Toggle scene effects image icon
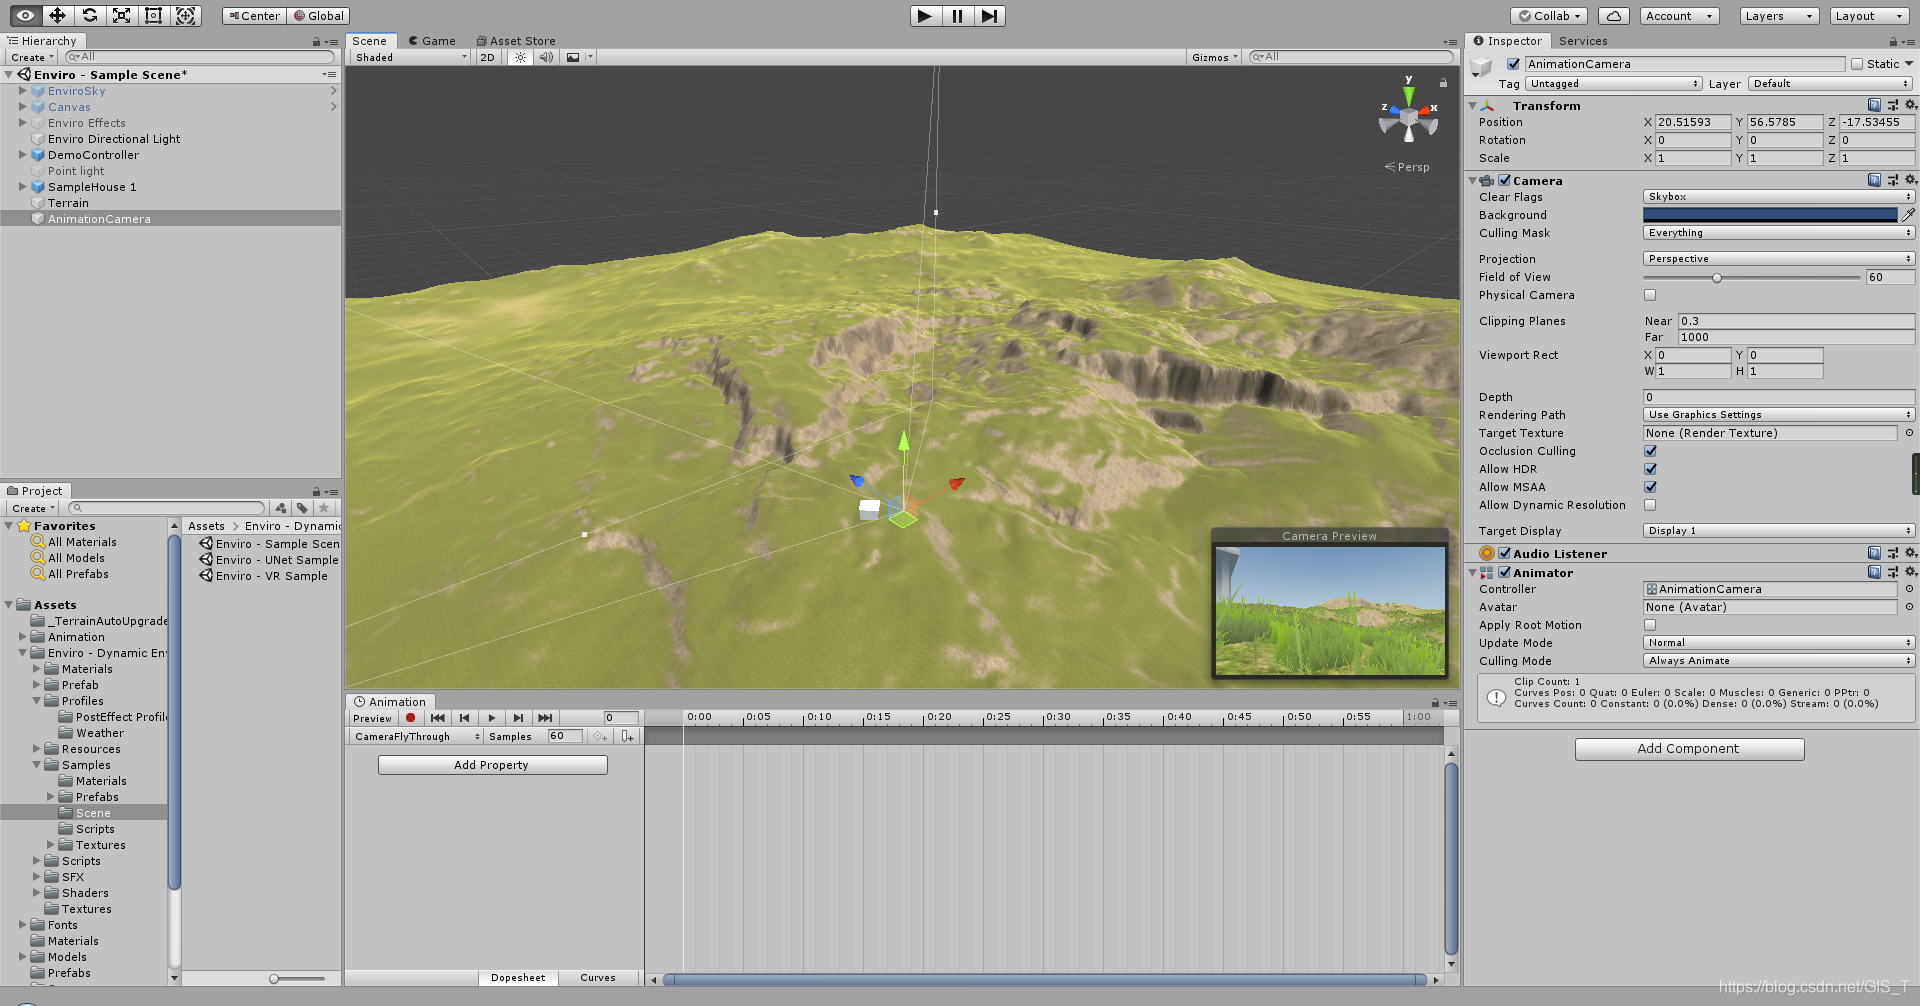Image resolution: width=1920 pixels, height=1006 pixels. tap(573, 57)
